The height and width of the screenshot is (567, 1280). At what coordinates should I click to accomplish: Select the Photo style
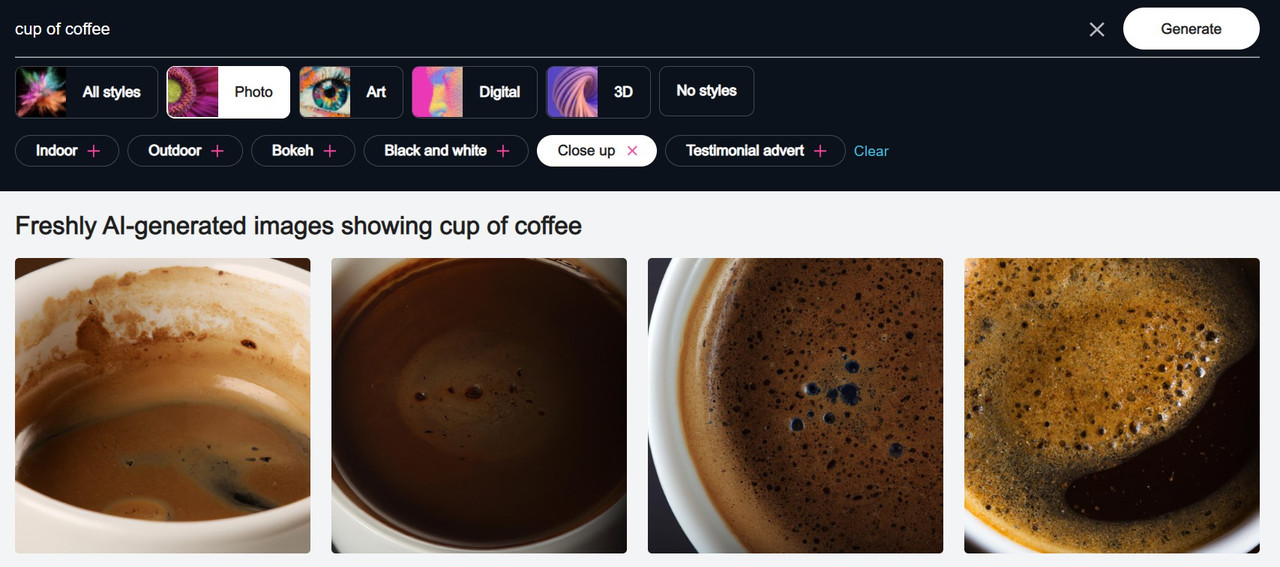click(228, 92)
